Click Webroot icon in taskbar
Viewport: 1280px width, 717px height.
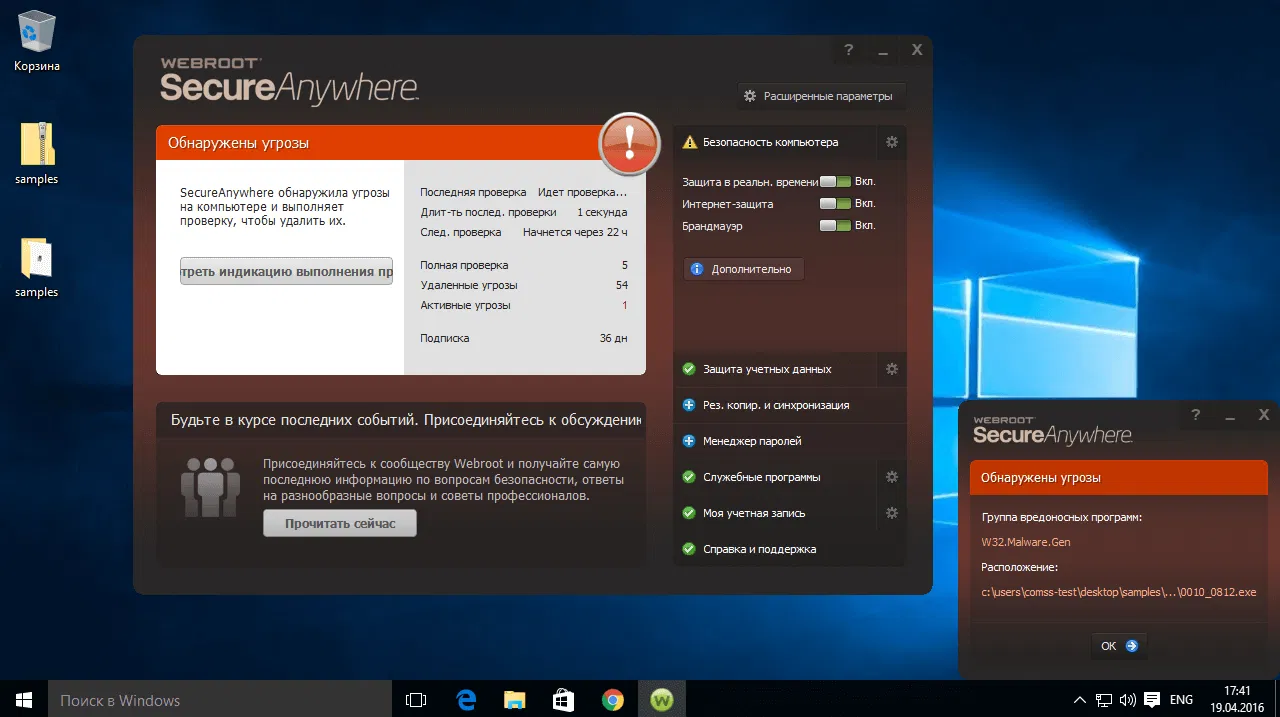662,699
